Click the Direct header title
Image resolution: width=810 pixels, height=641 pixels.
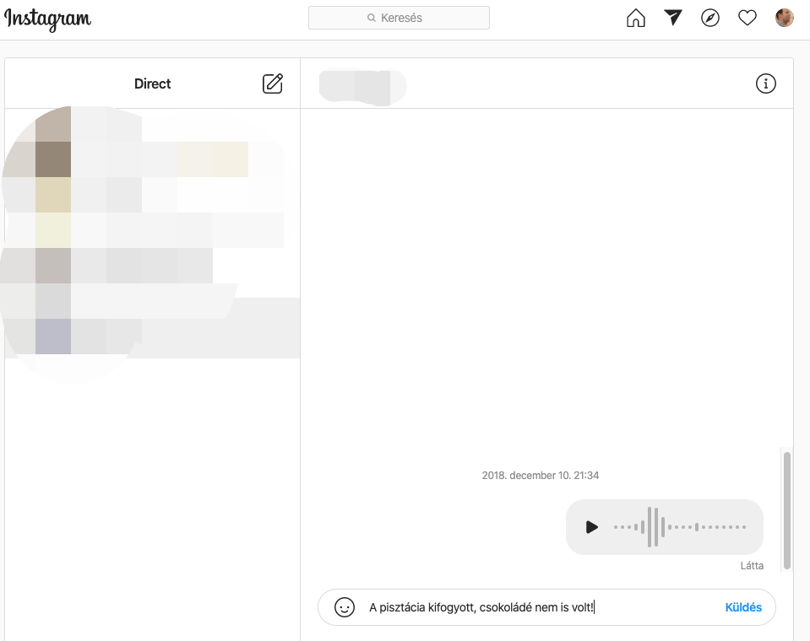152,84
